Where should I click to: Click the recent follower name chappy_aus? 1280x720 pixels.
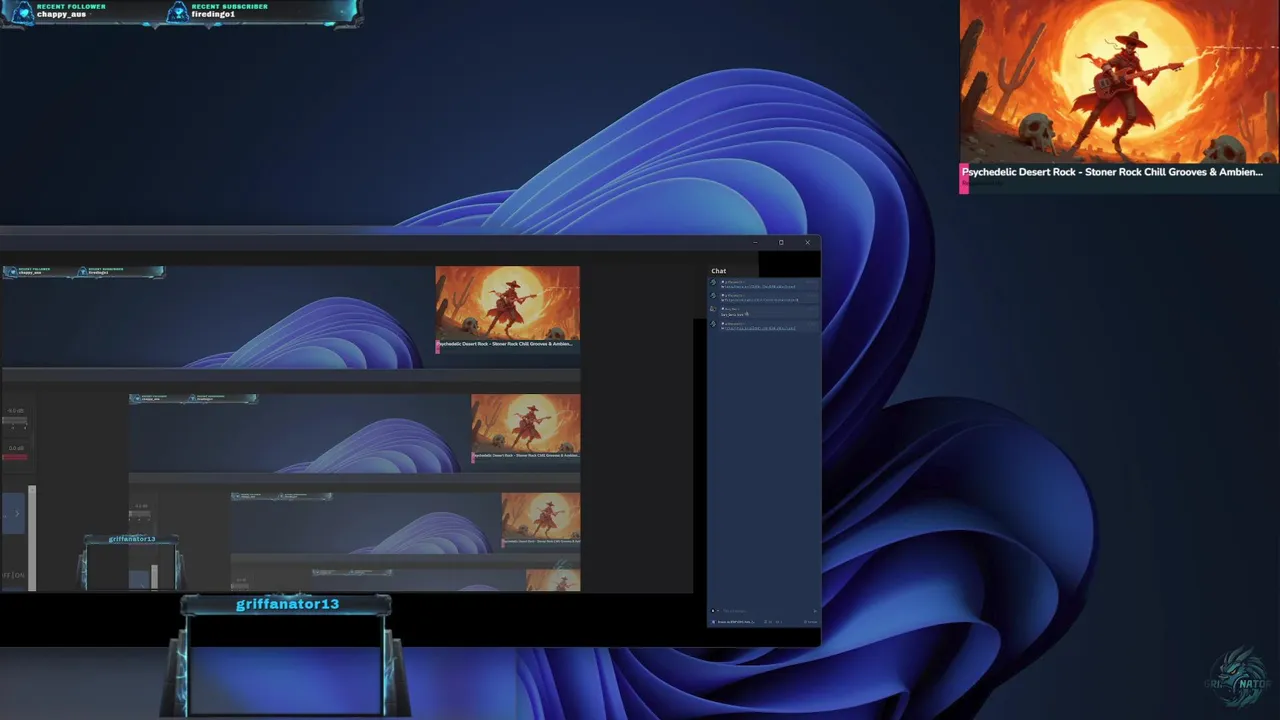pyautogui.click(x=62, y=15)
